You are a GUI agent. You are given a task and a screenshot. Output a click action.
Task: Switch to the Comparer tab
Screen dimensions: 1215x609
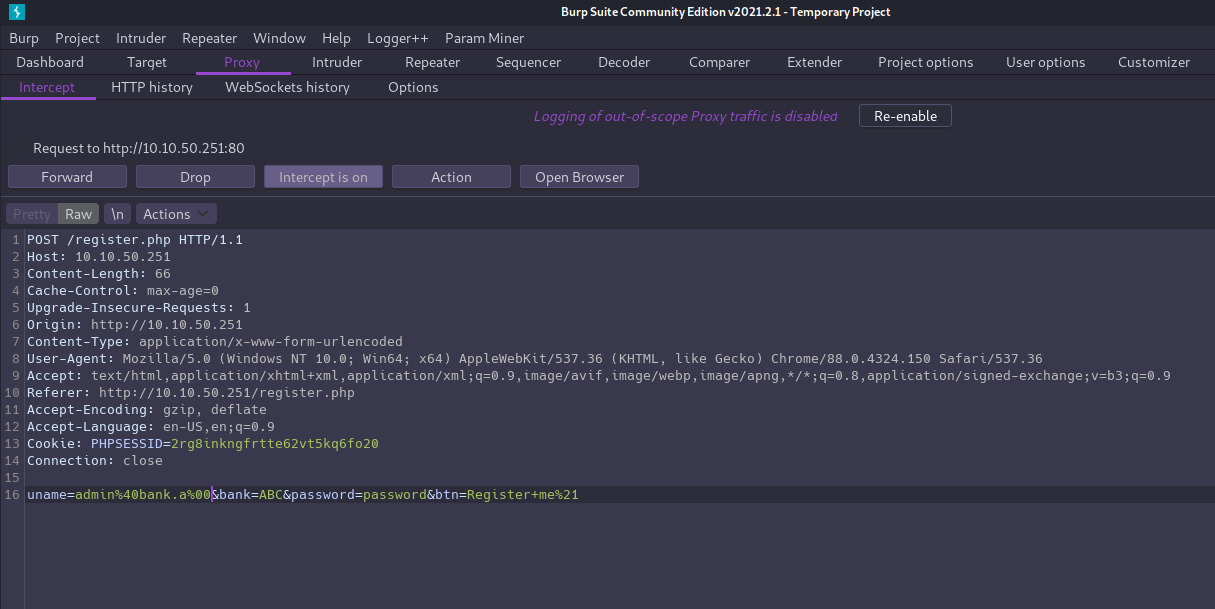719,62
